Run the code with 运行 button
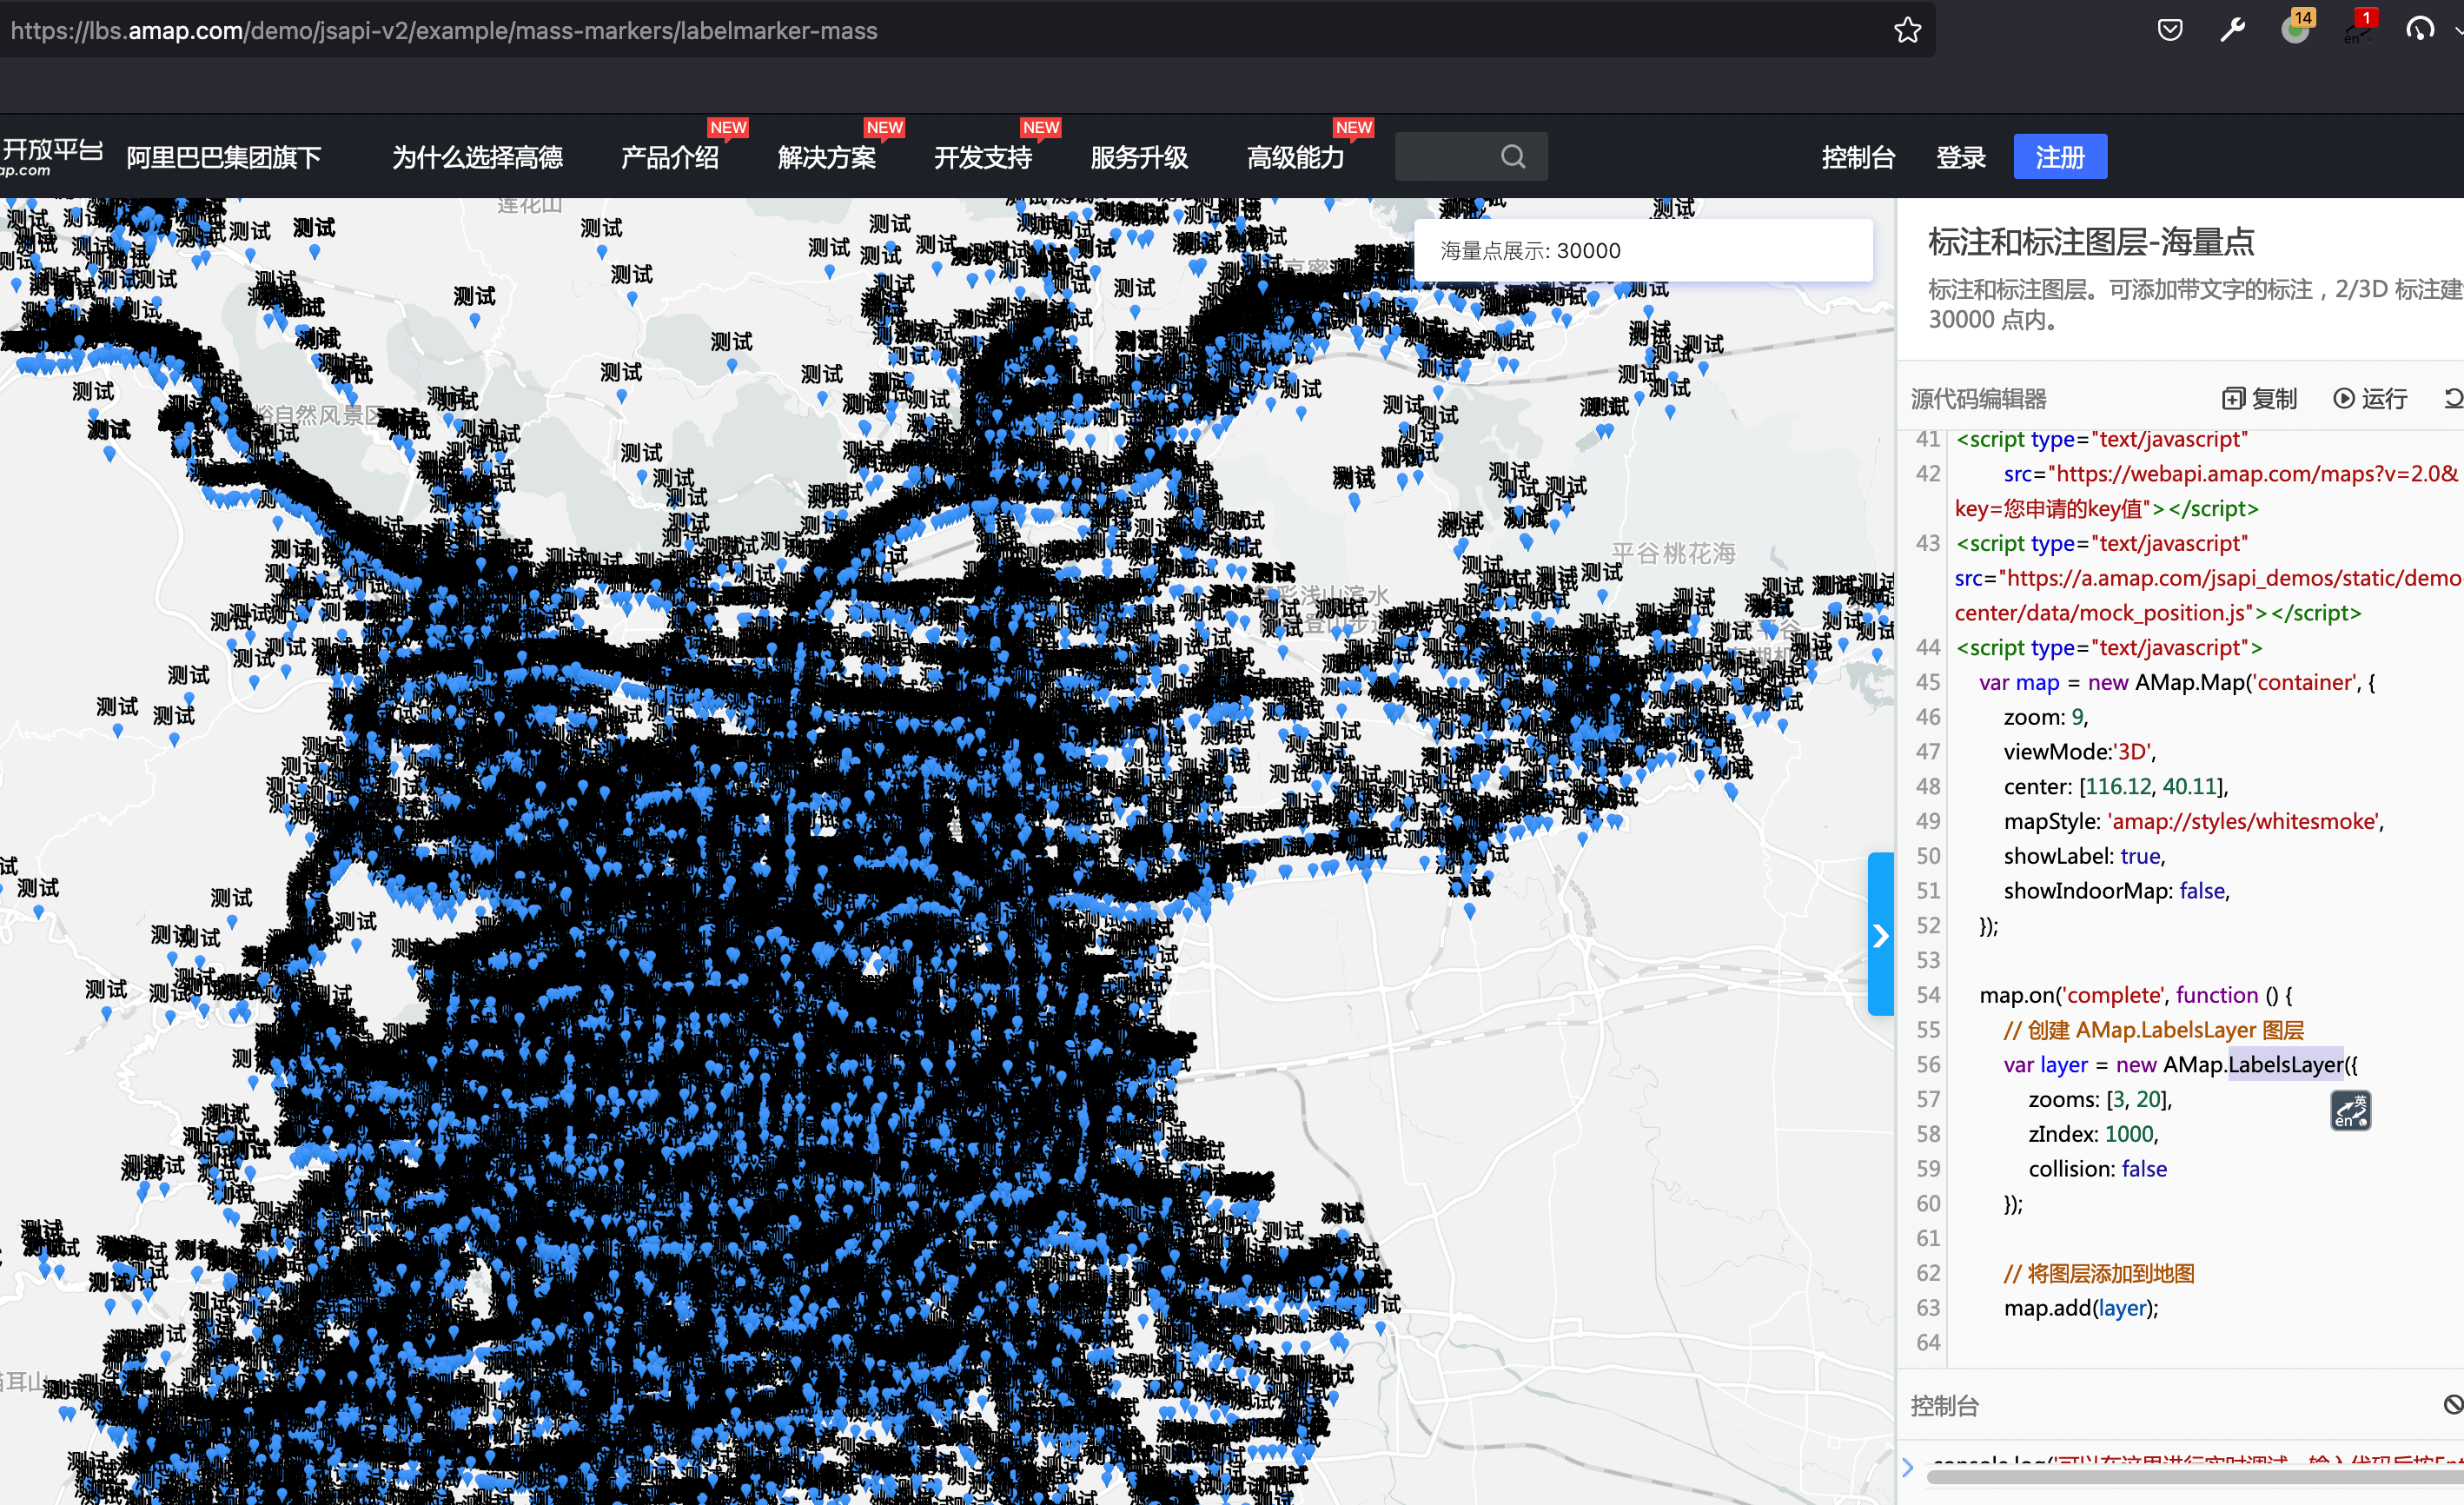This screenshot has width=2464, height=1505. (x=2371, y=399)
